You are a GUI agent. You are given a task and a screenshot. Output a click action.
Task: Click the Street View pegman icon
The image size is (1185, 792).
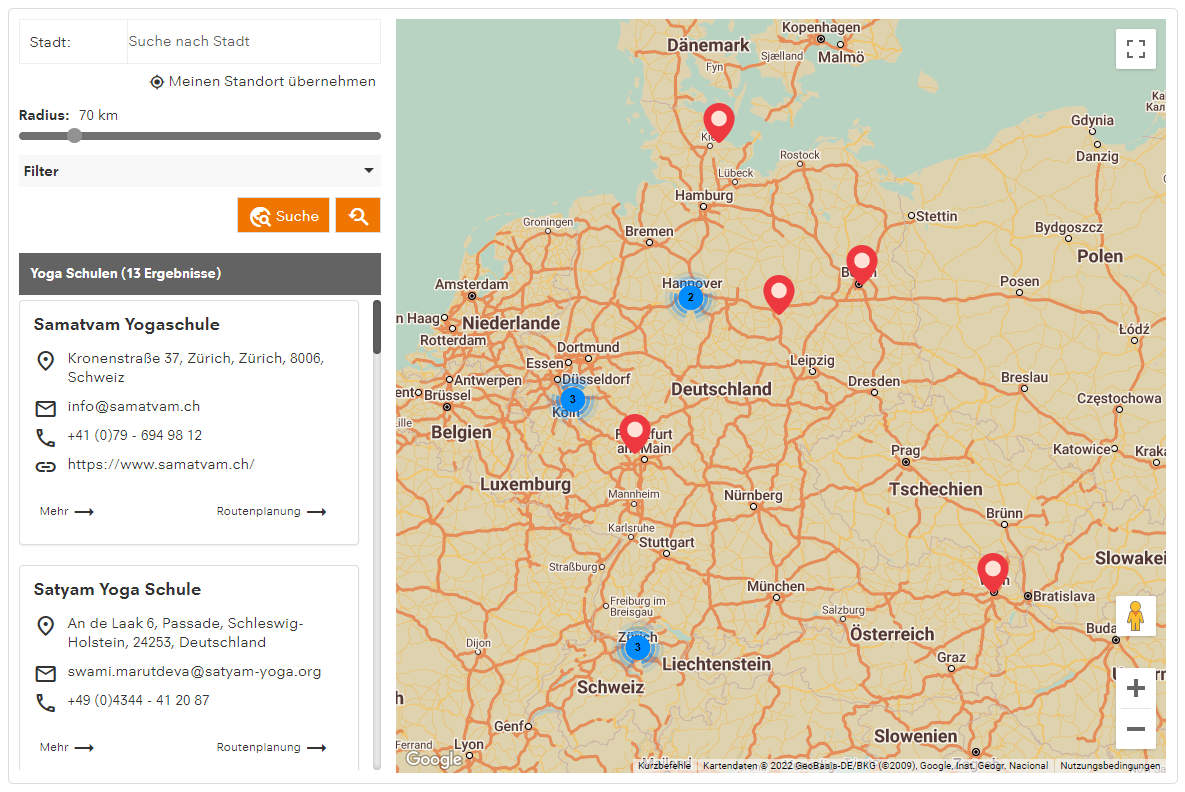point(1135,616)
